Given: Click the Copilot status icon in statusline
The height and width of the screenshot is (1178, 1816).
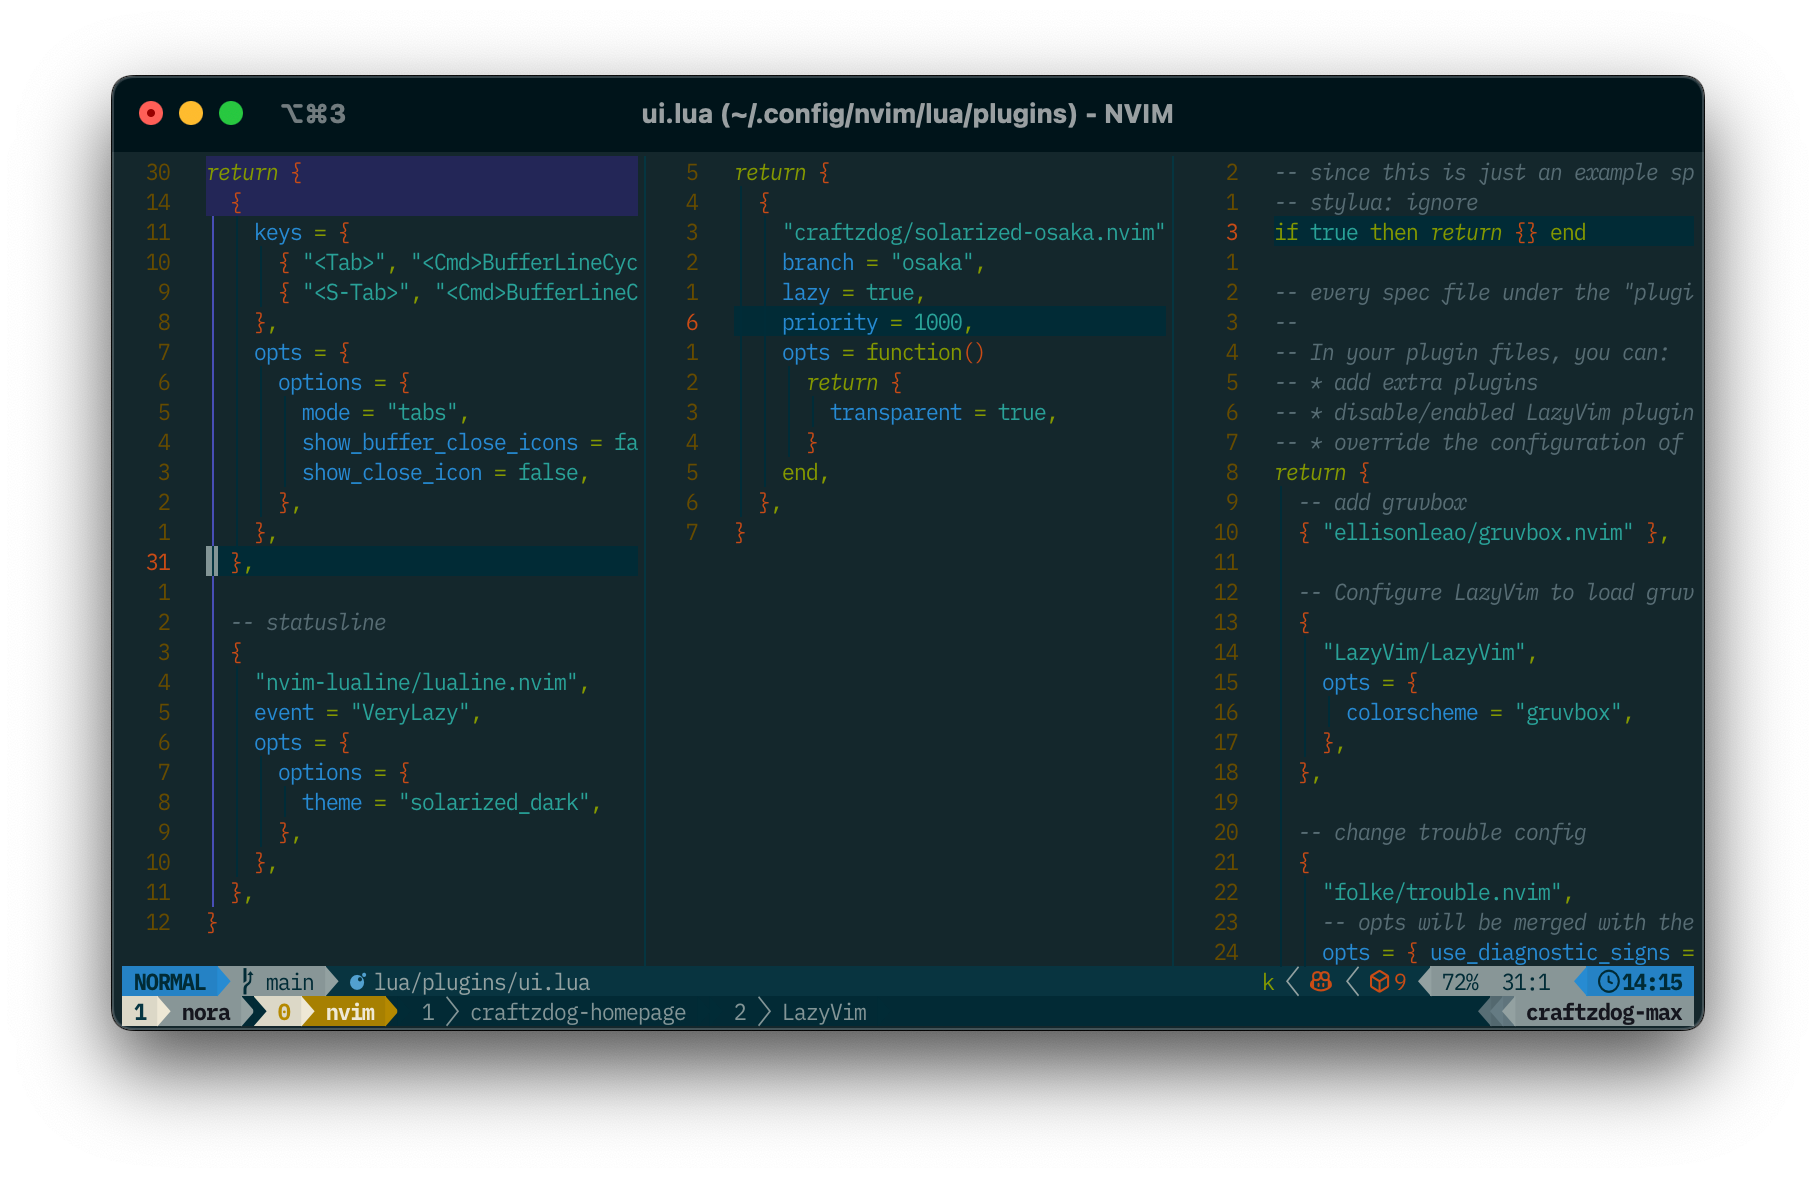Looking at the screenshot, I should (1321, 982).
